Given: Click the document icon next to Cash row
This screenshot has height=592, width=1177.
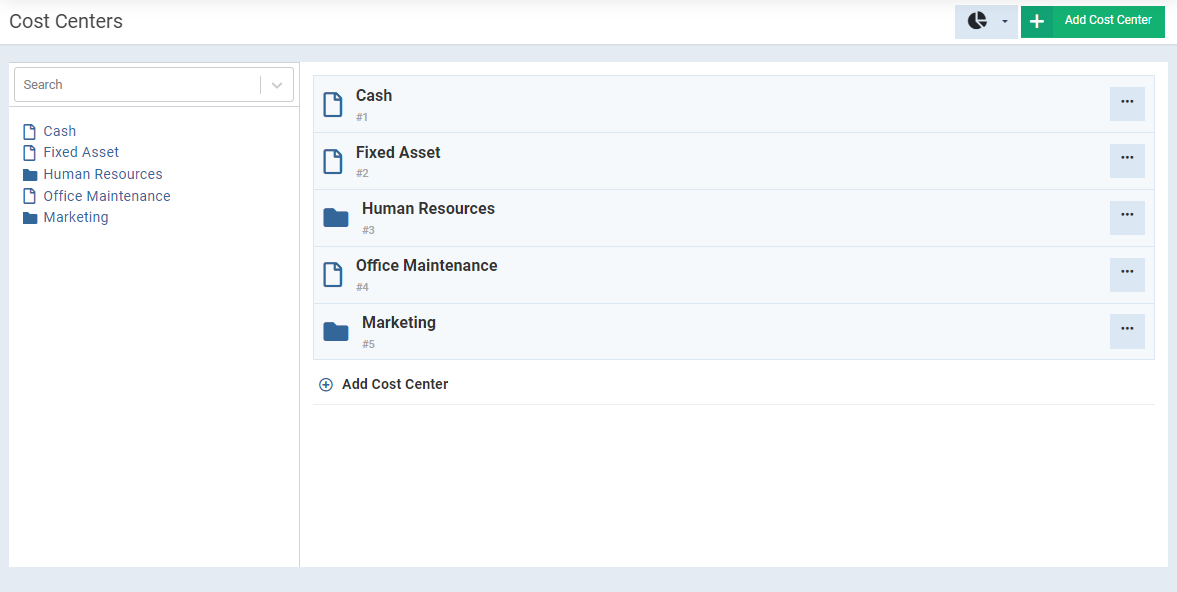Looking at the screenshot, I should point(333,104).
